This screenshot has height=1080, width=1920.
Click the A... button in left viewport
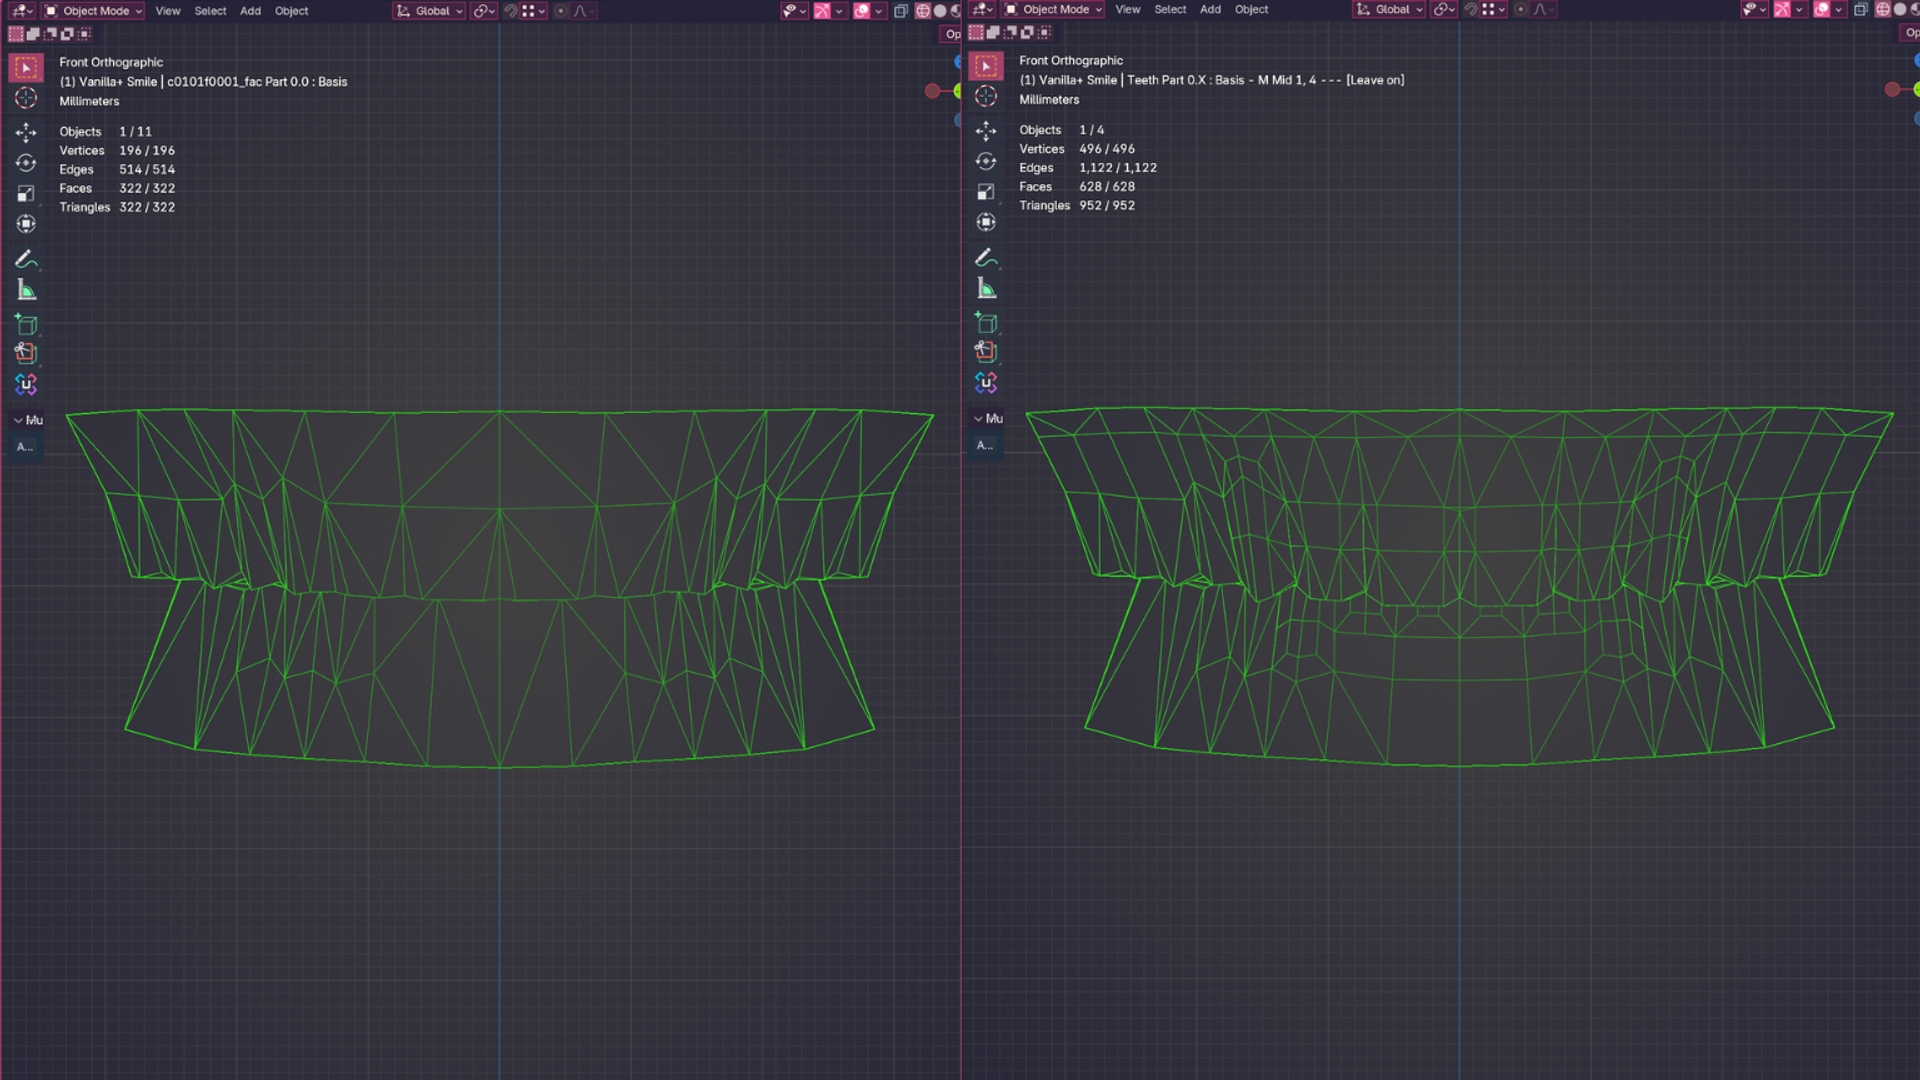tap(26, 447)
